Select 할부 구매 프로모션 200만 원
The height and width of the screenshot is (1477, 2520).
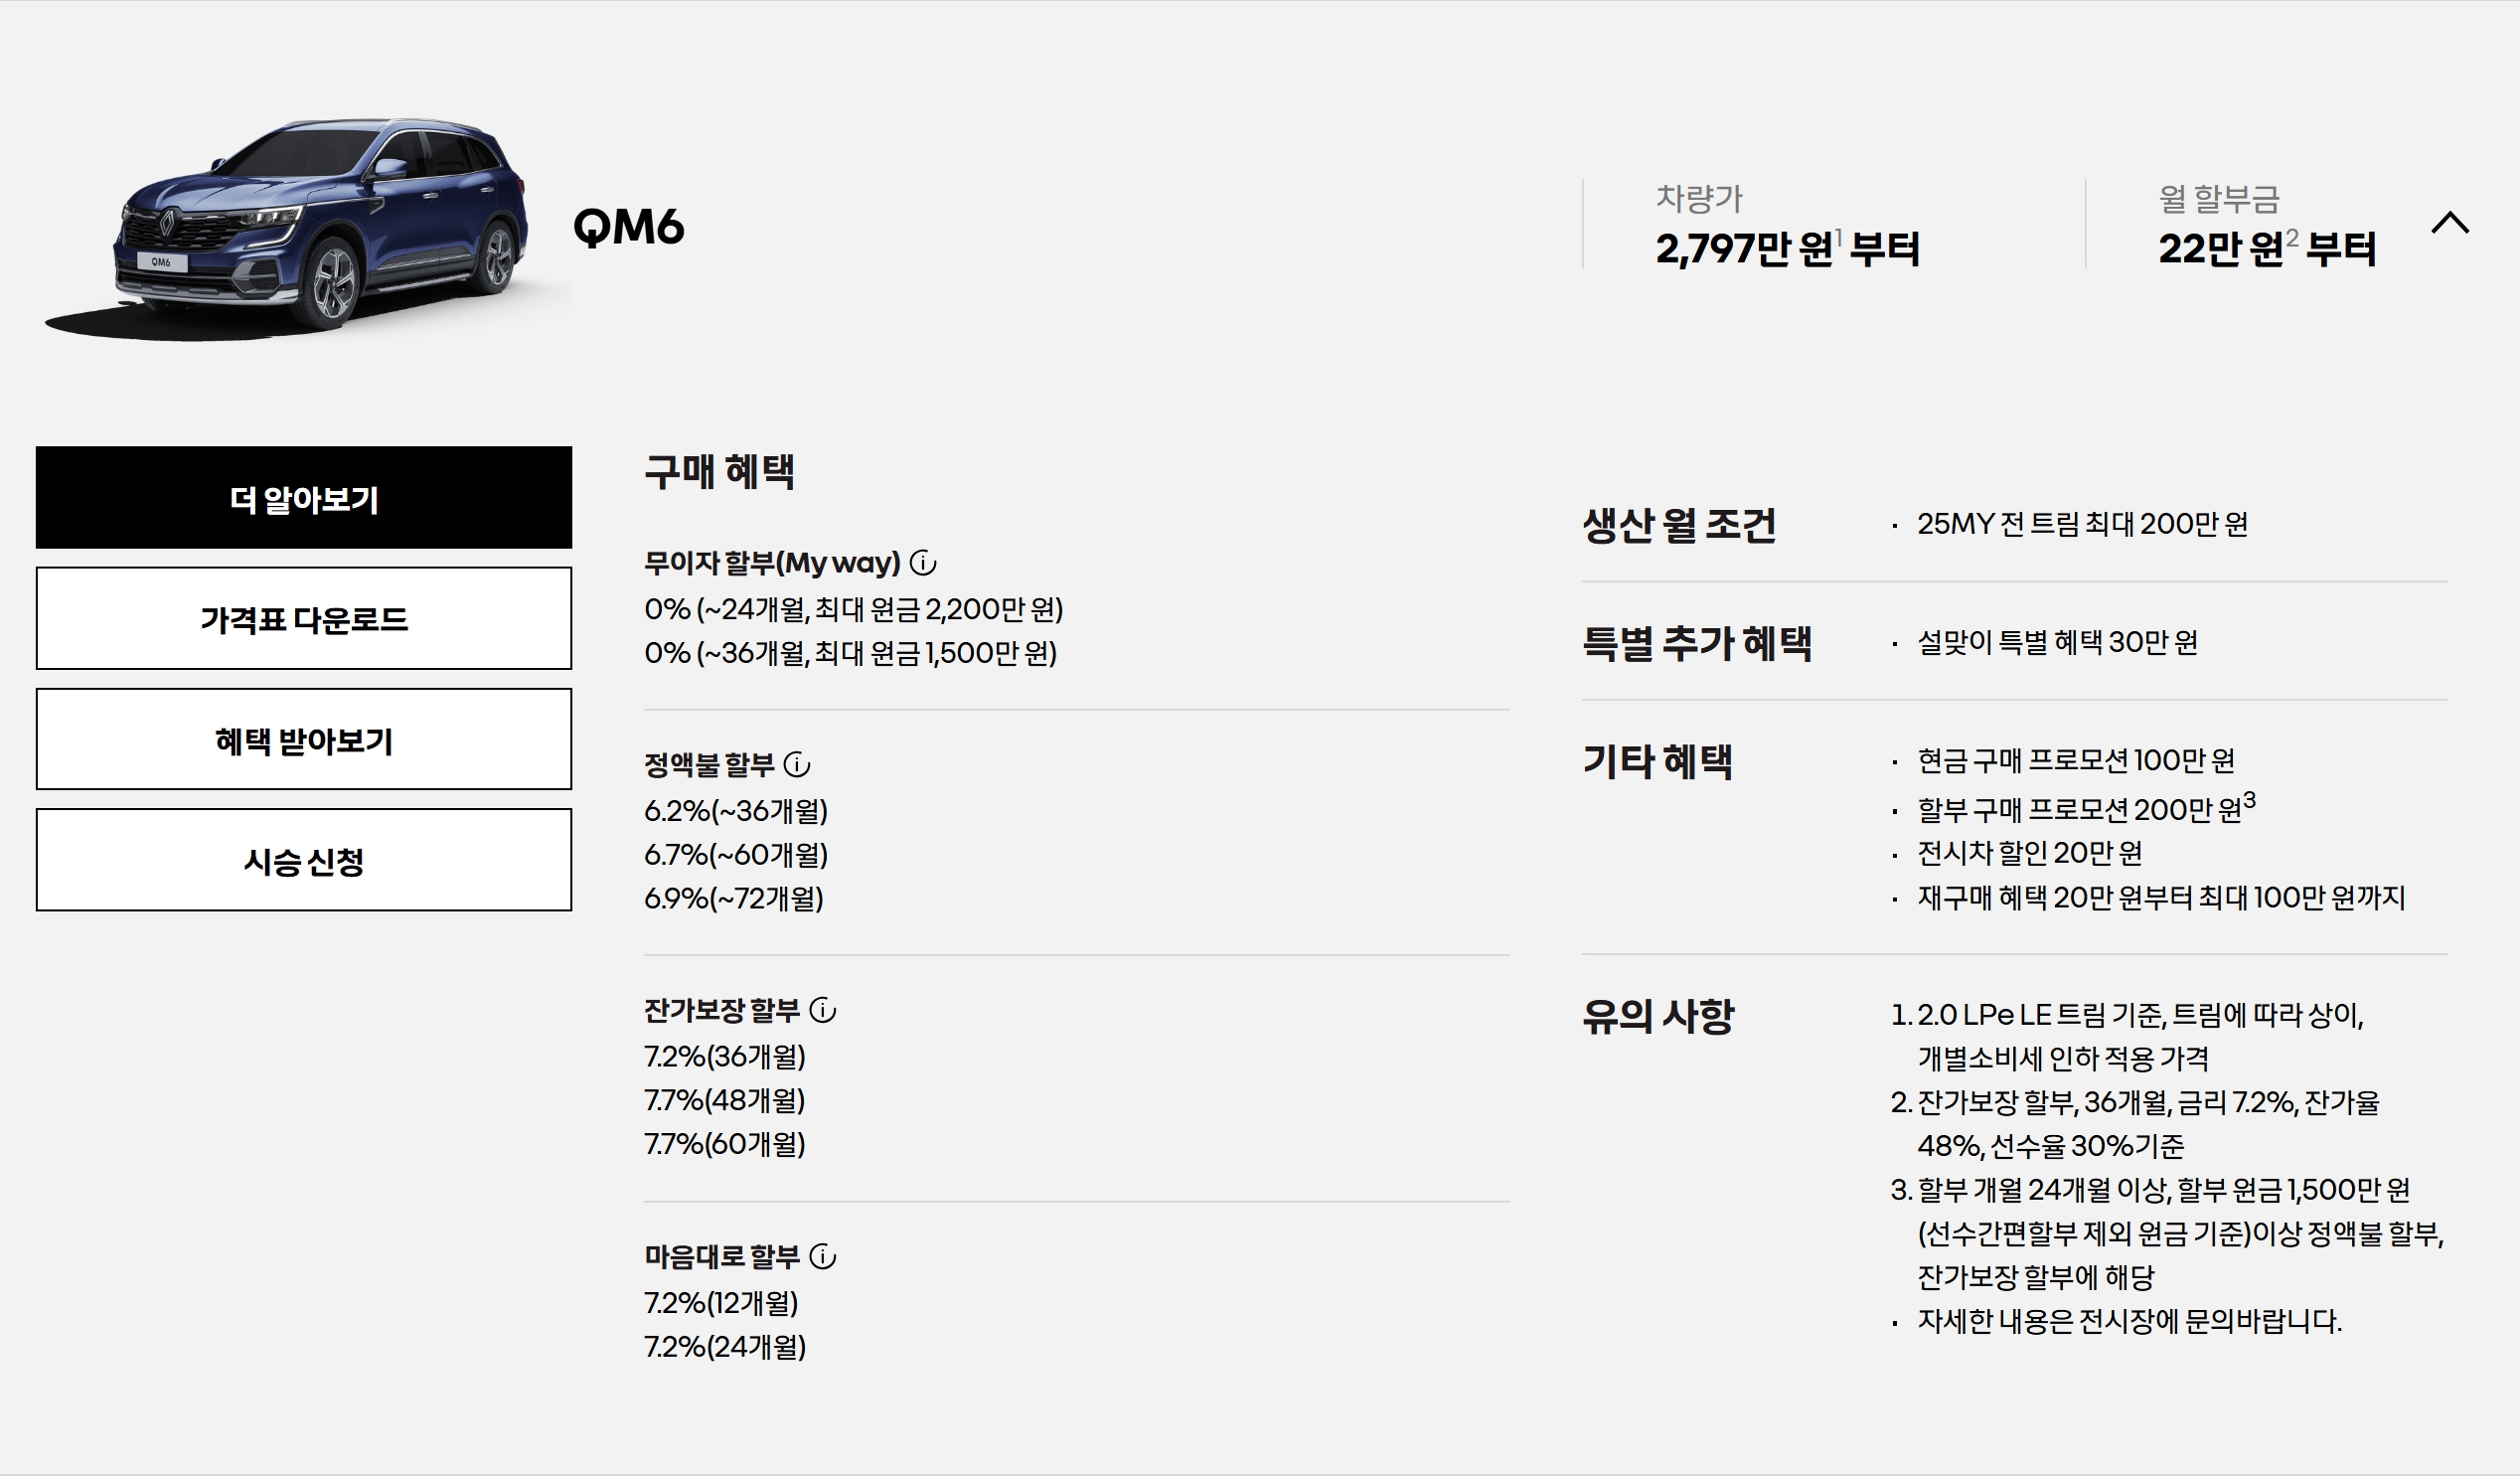(x=2087, y=807)
